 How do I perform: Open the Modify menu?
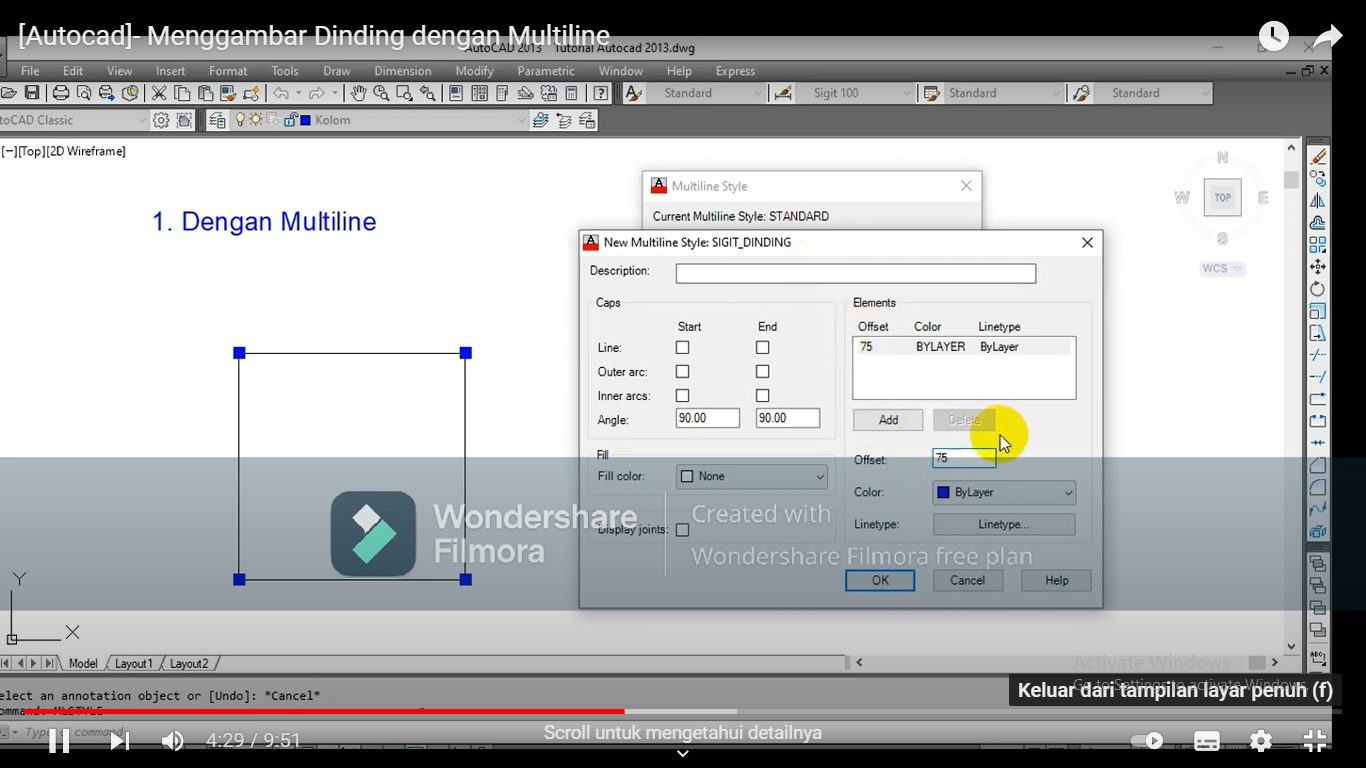(474, 71)
